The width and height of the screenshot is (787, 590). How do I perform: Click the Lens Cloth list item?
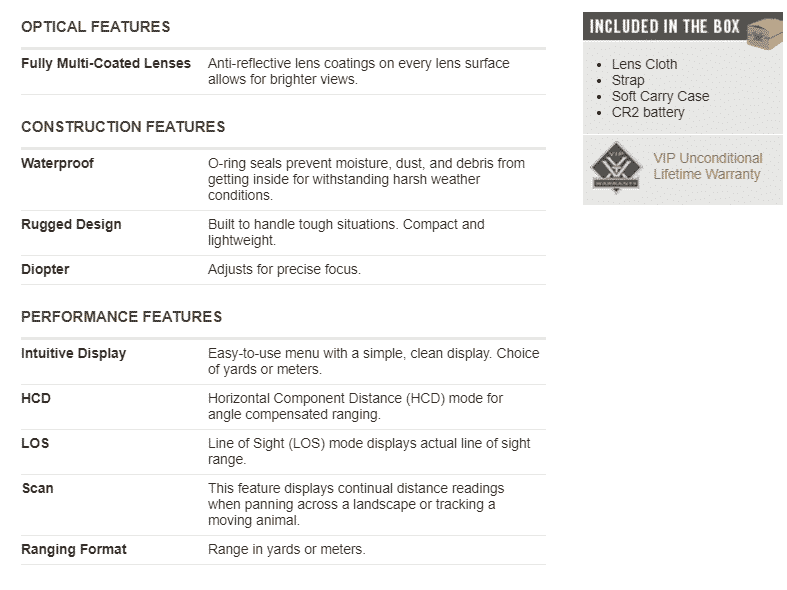[644, 64]
